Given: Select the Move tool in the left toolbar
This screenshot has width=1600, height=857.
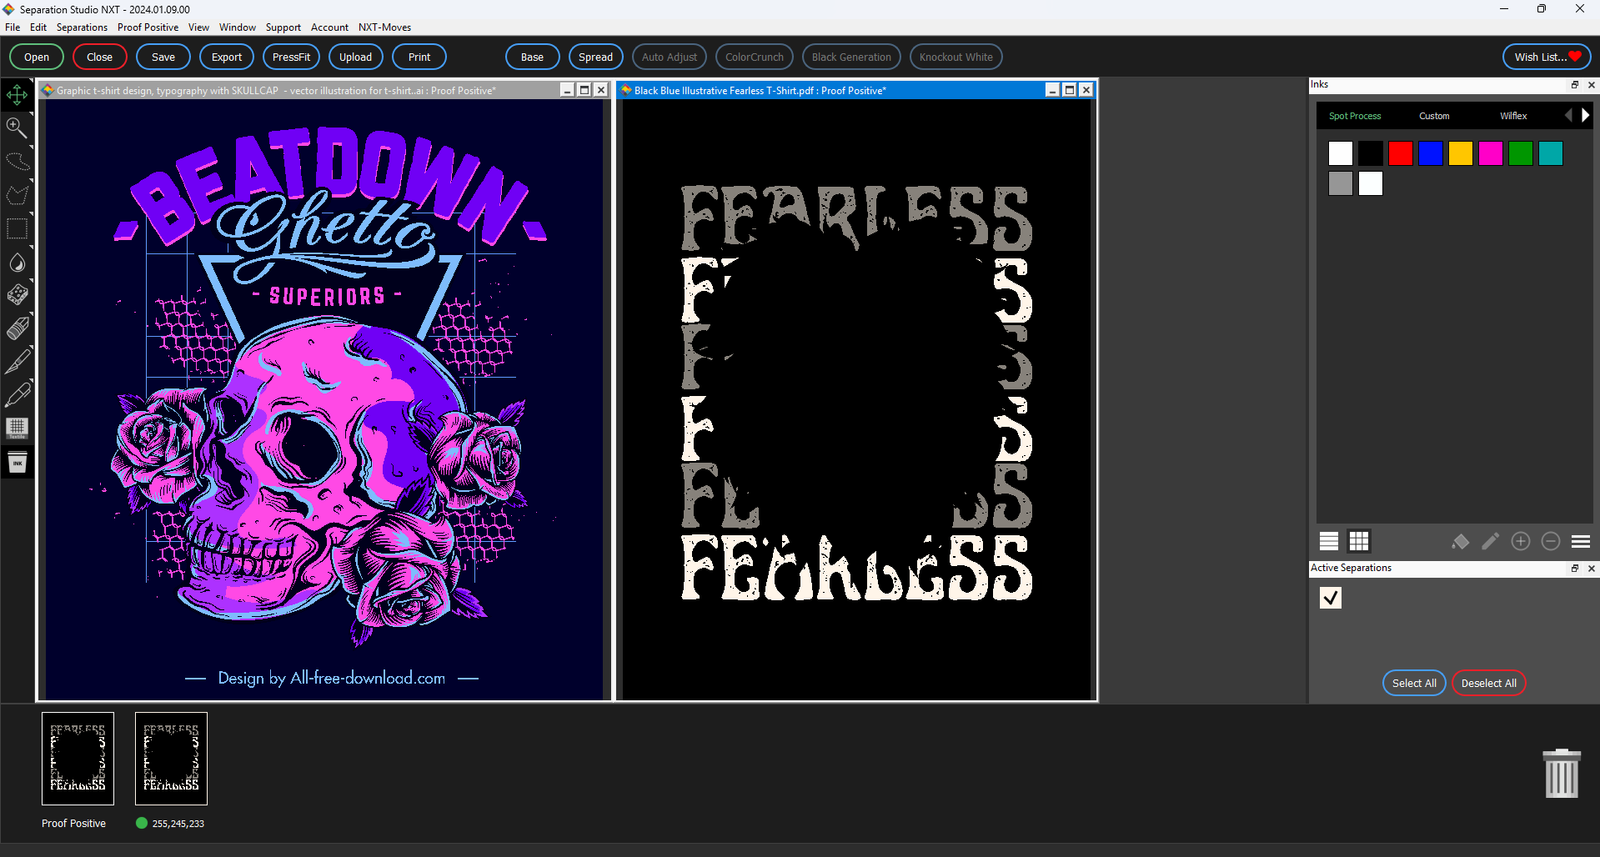Looking at the screenshot, I should tap(17, 95).
